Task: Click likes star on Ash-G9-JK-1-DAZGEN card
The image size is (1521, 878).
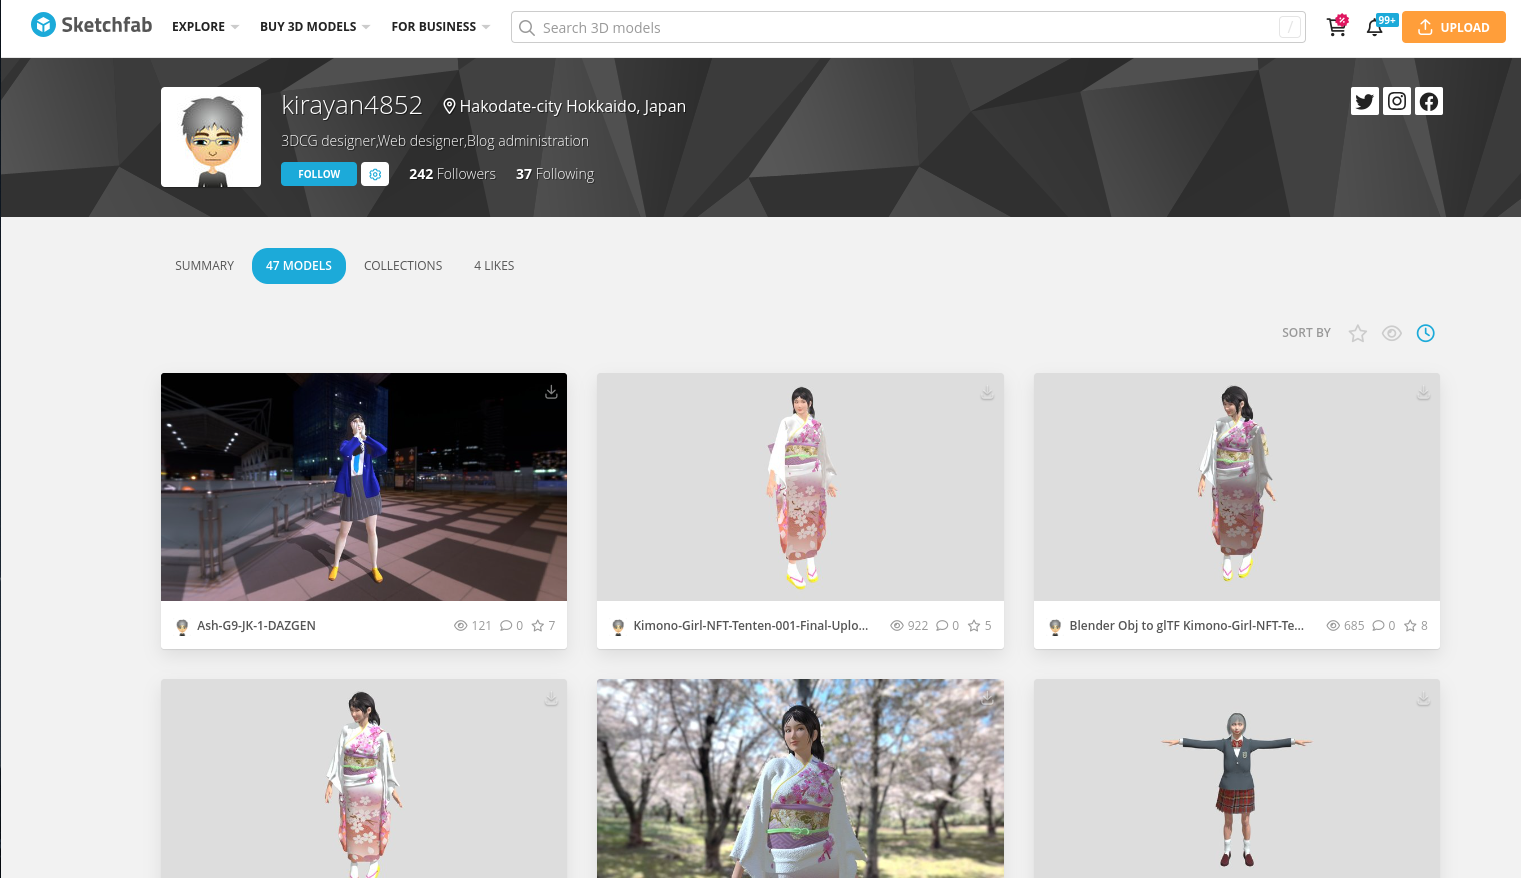Action: [538, 626]
